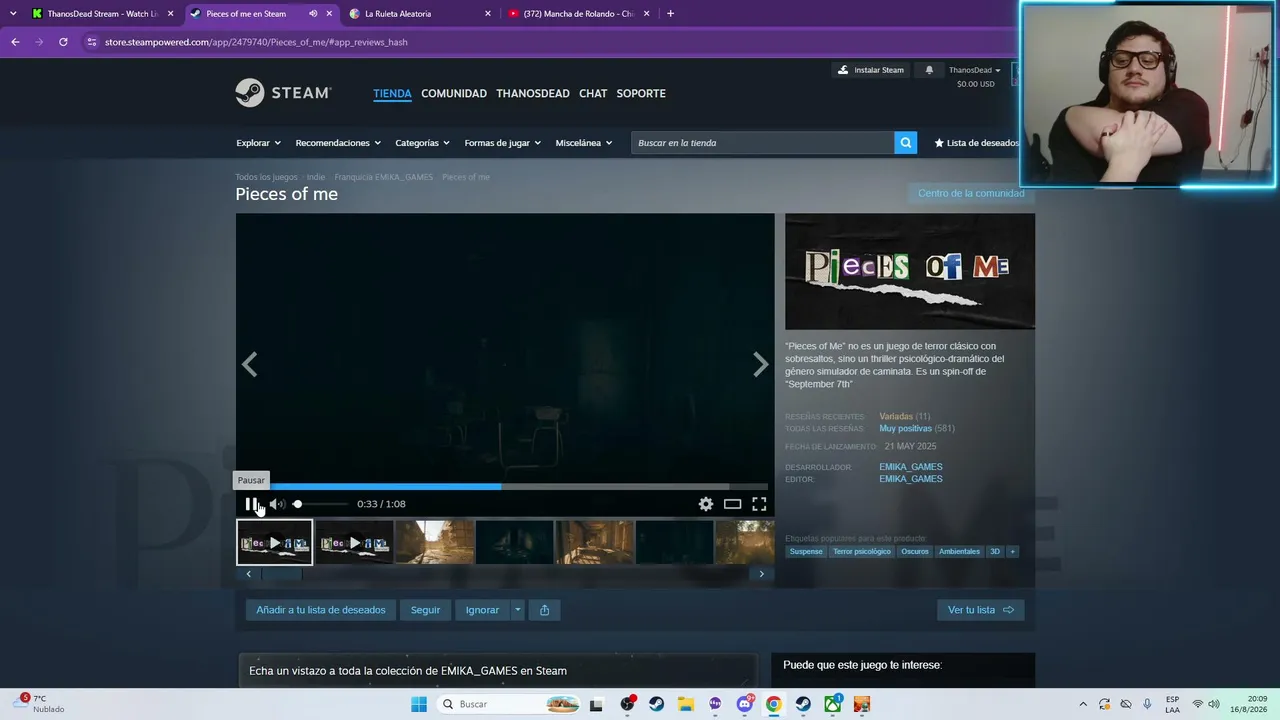Viewport: 1280px width, 720px height.
Task: View site information icon in address bar
Action: (92, 42)
